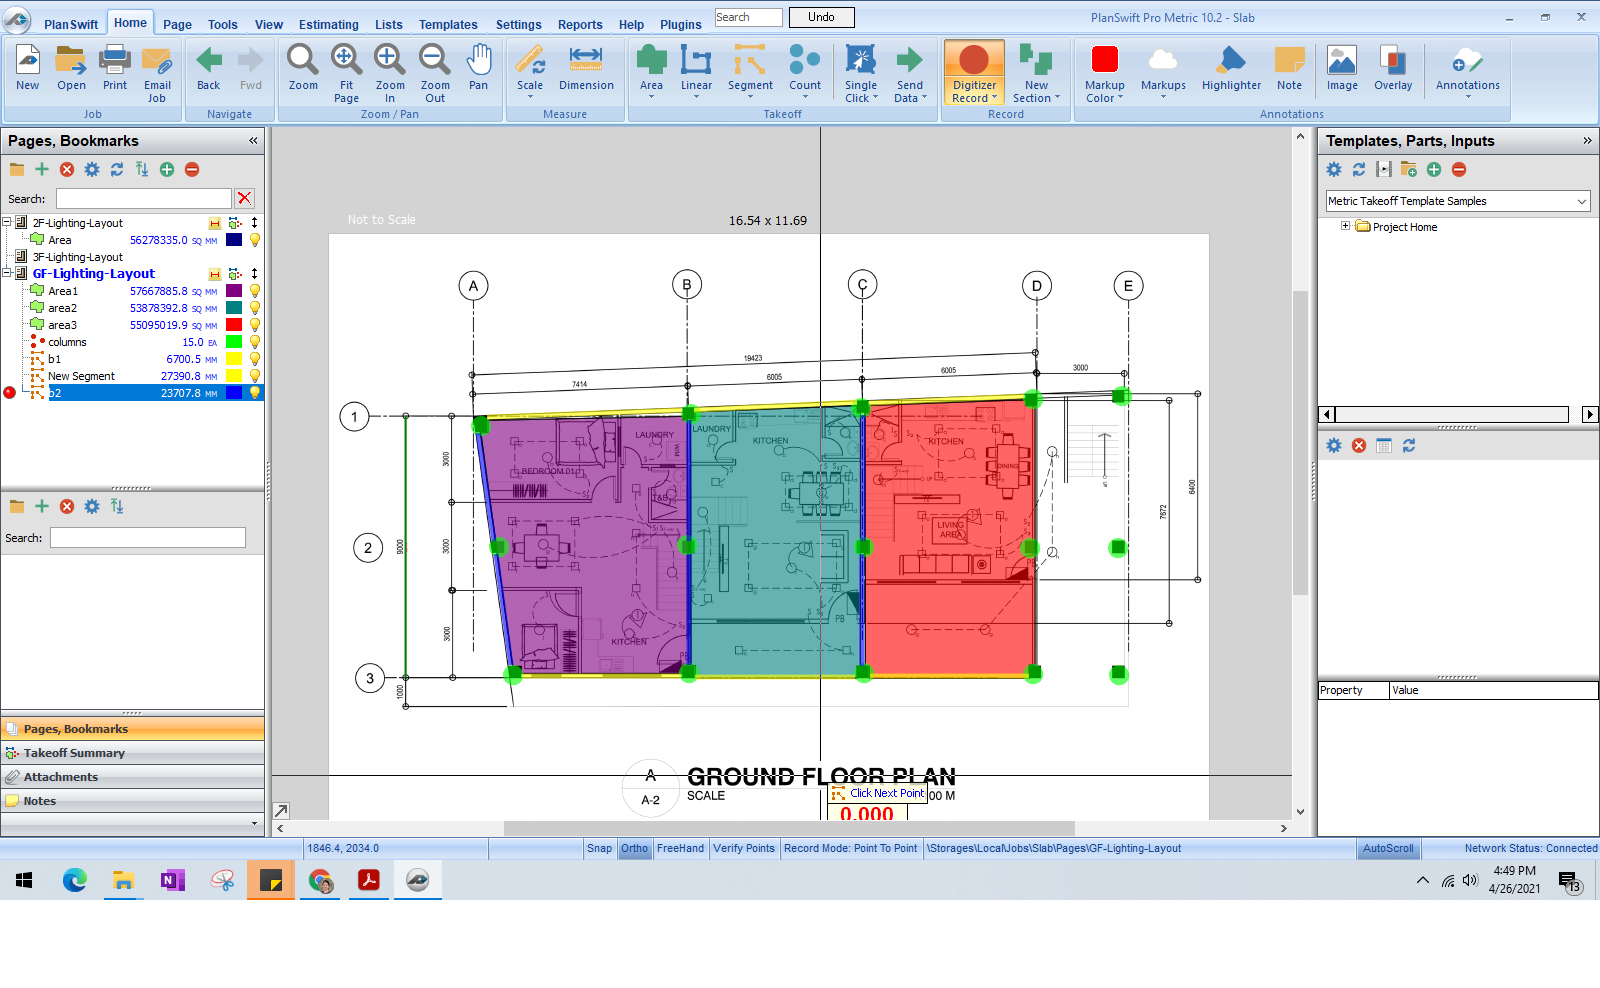
Task: Enable FreeHand mode in the status bar
Action: pyautogui.click(x=680, y=848)
